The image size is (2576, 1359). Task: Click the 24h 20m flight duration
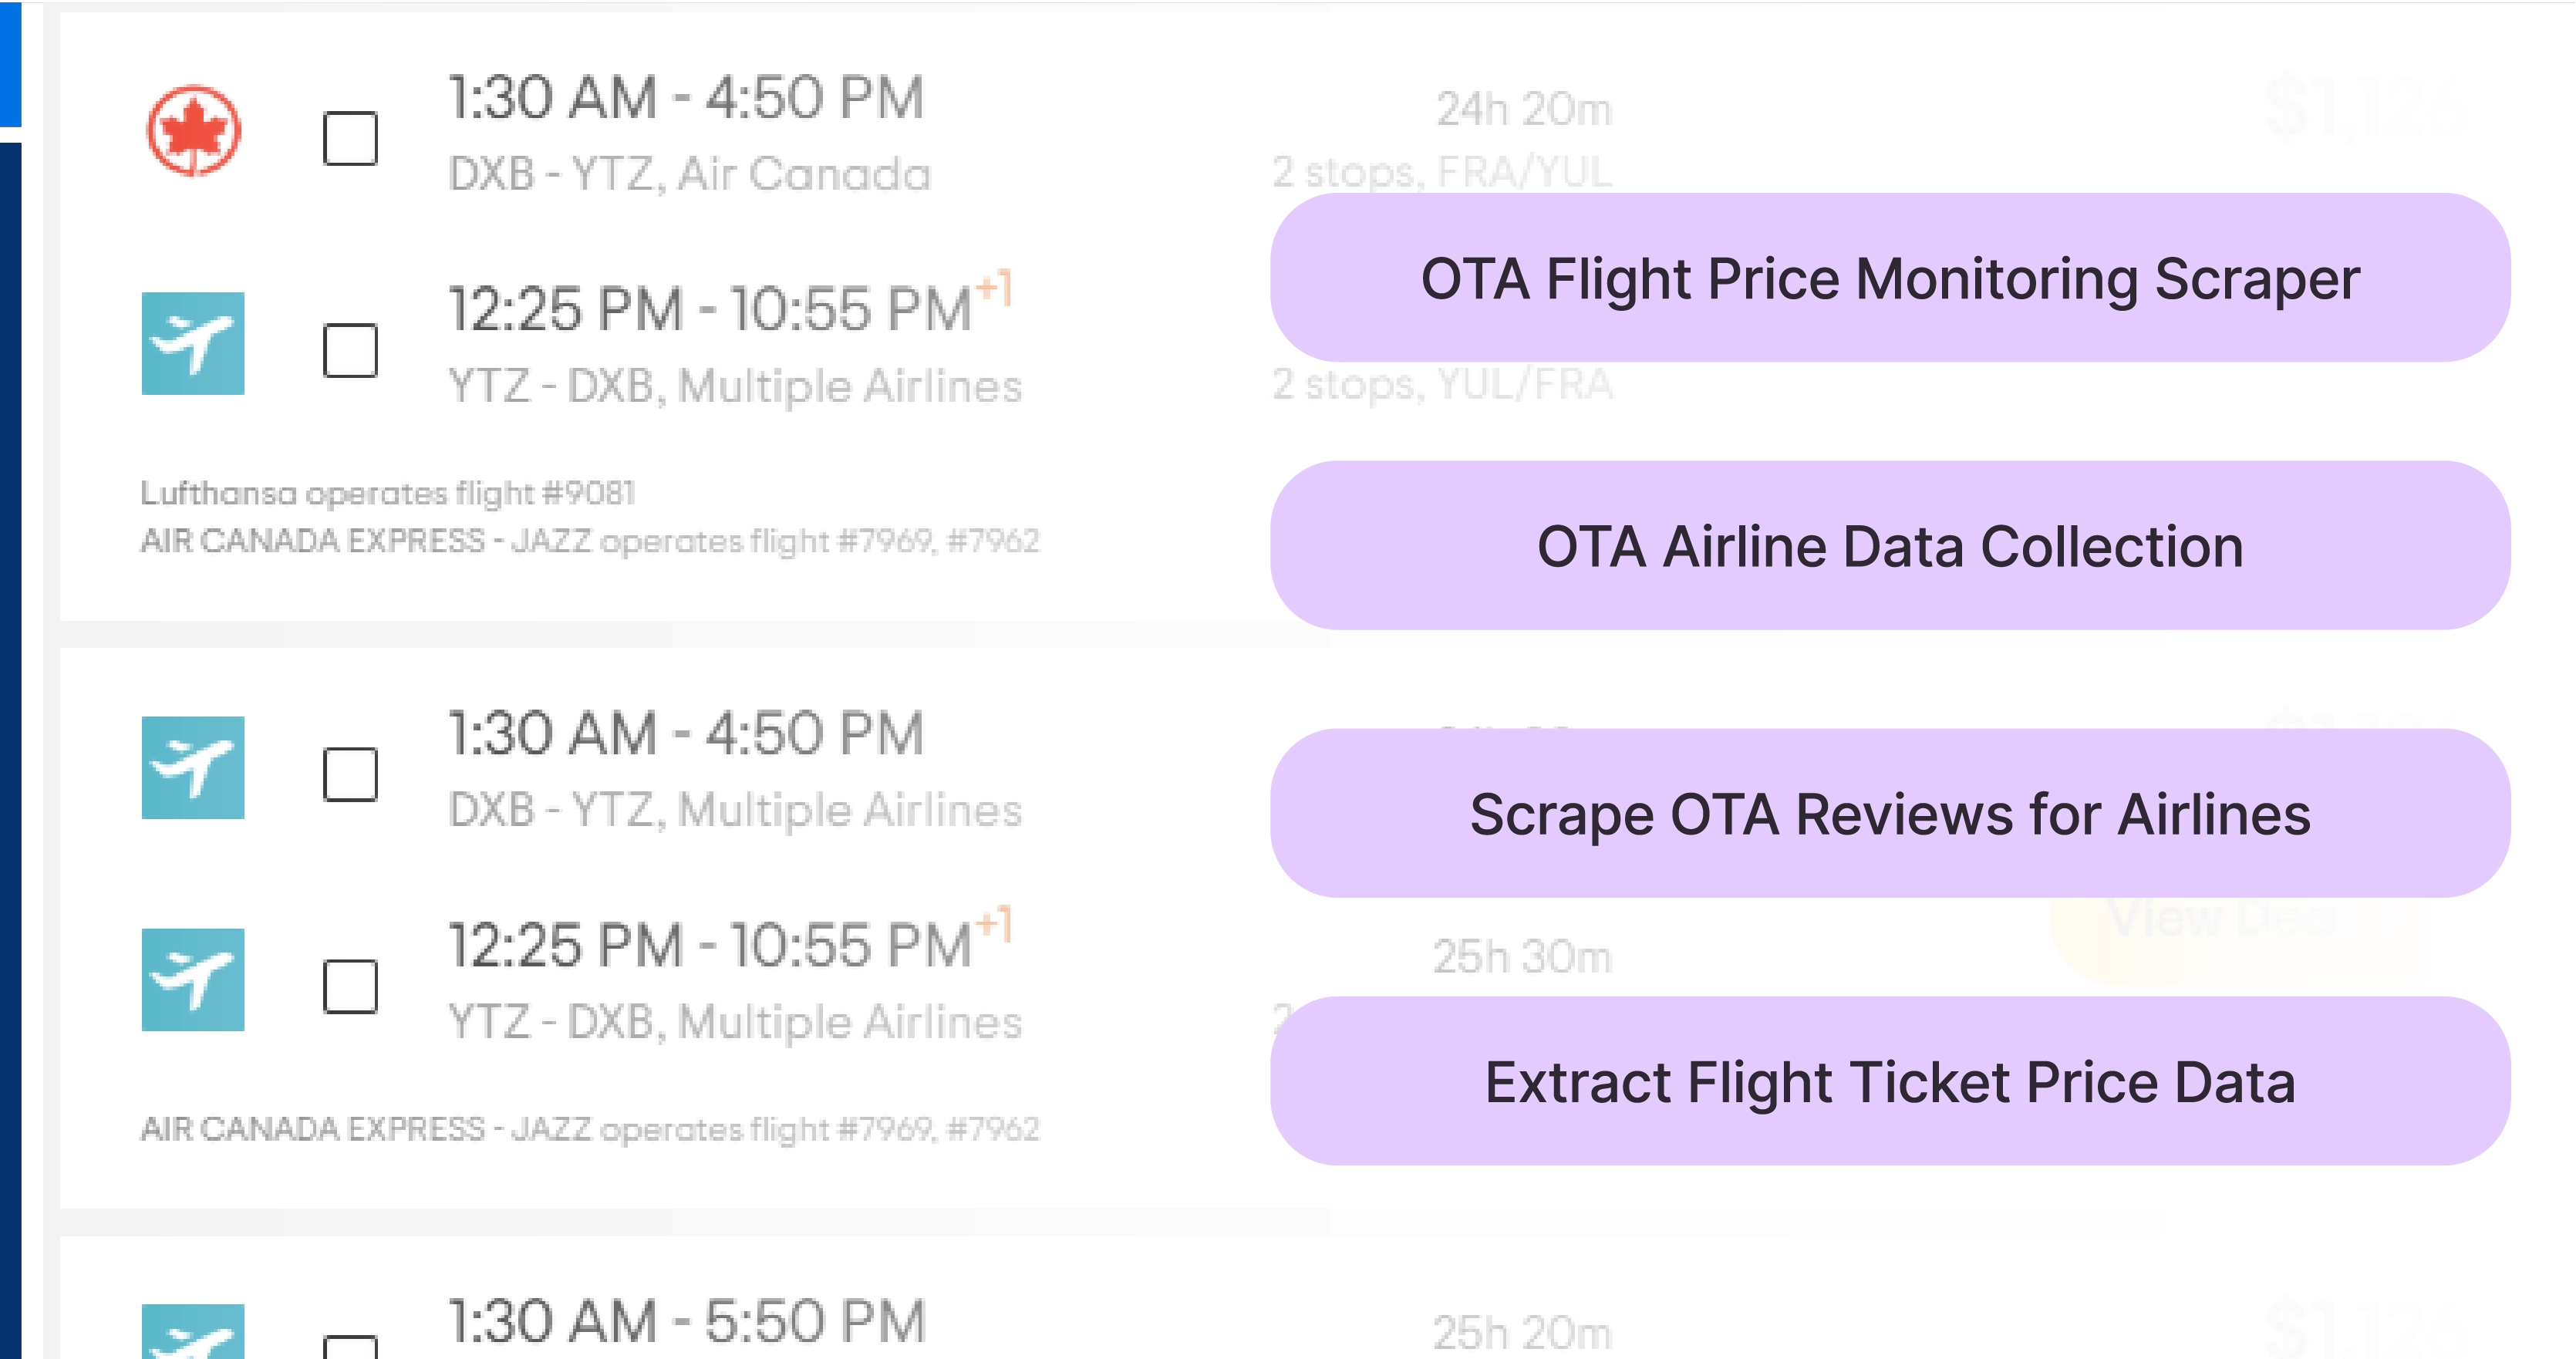tap(1524, 109)
